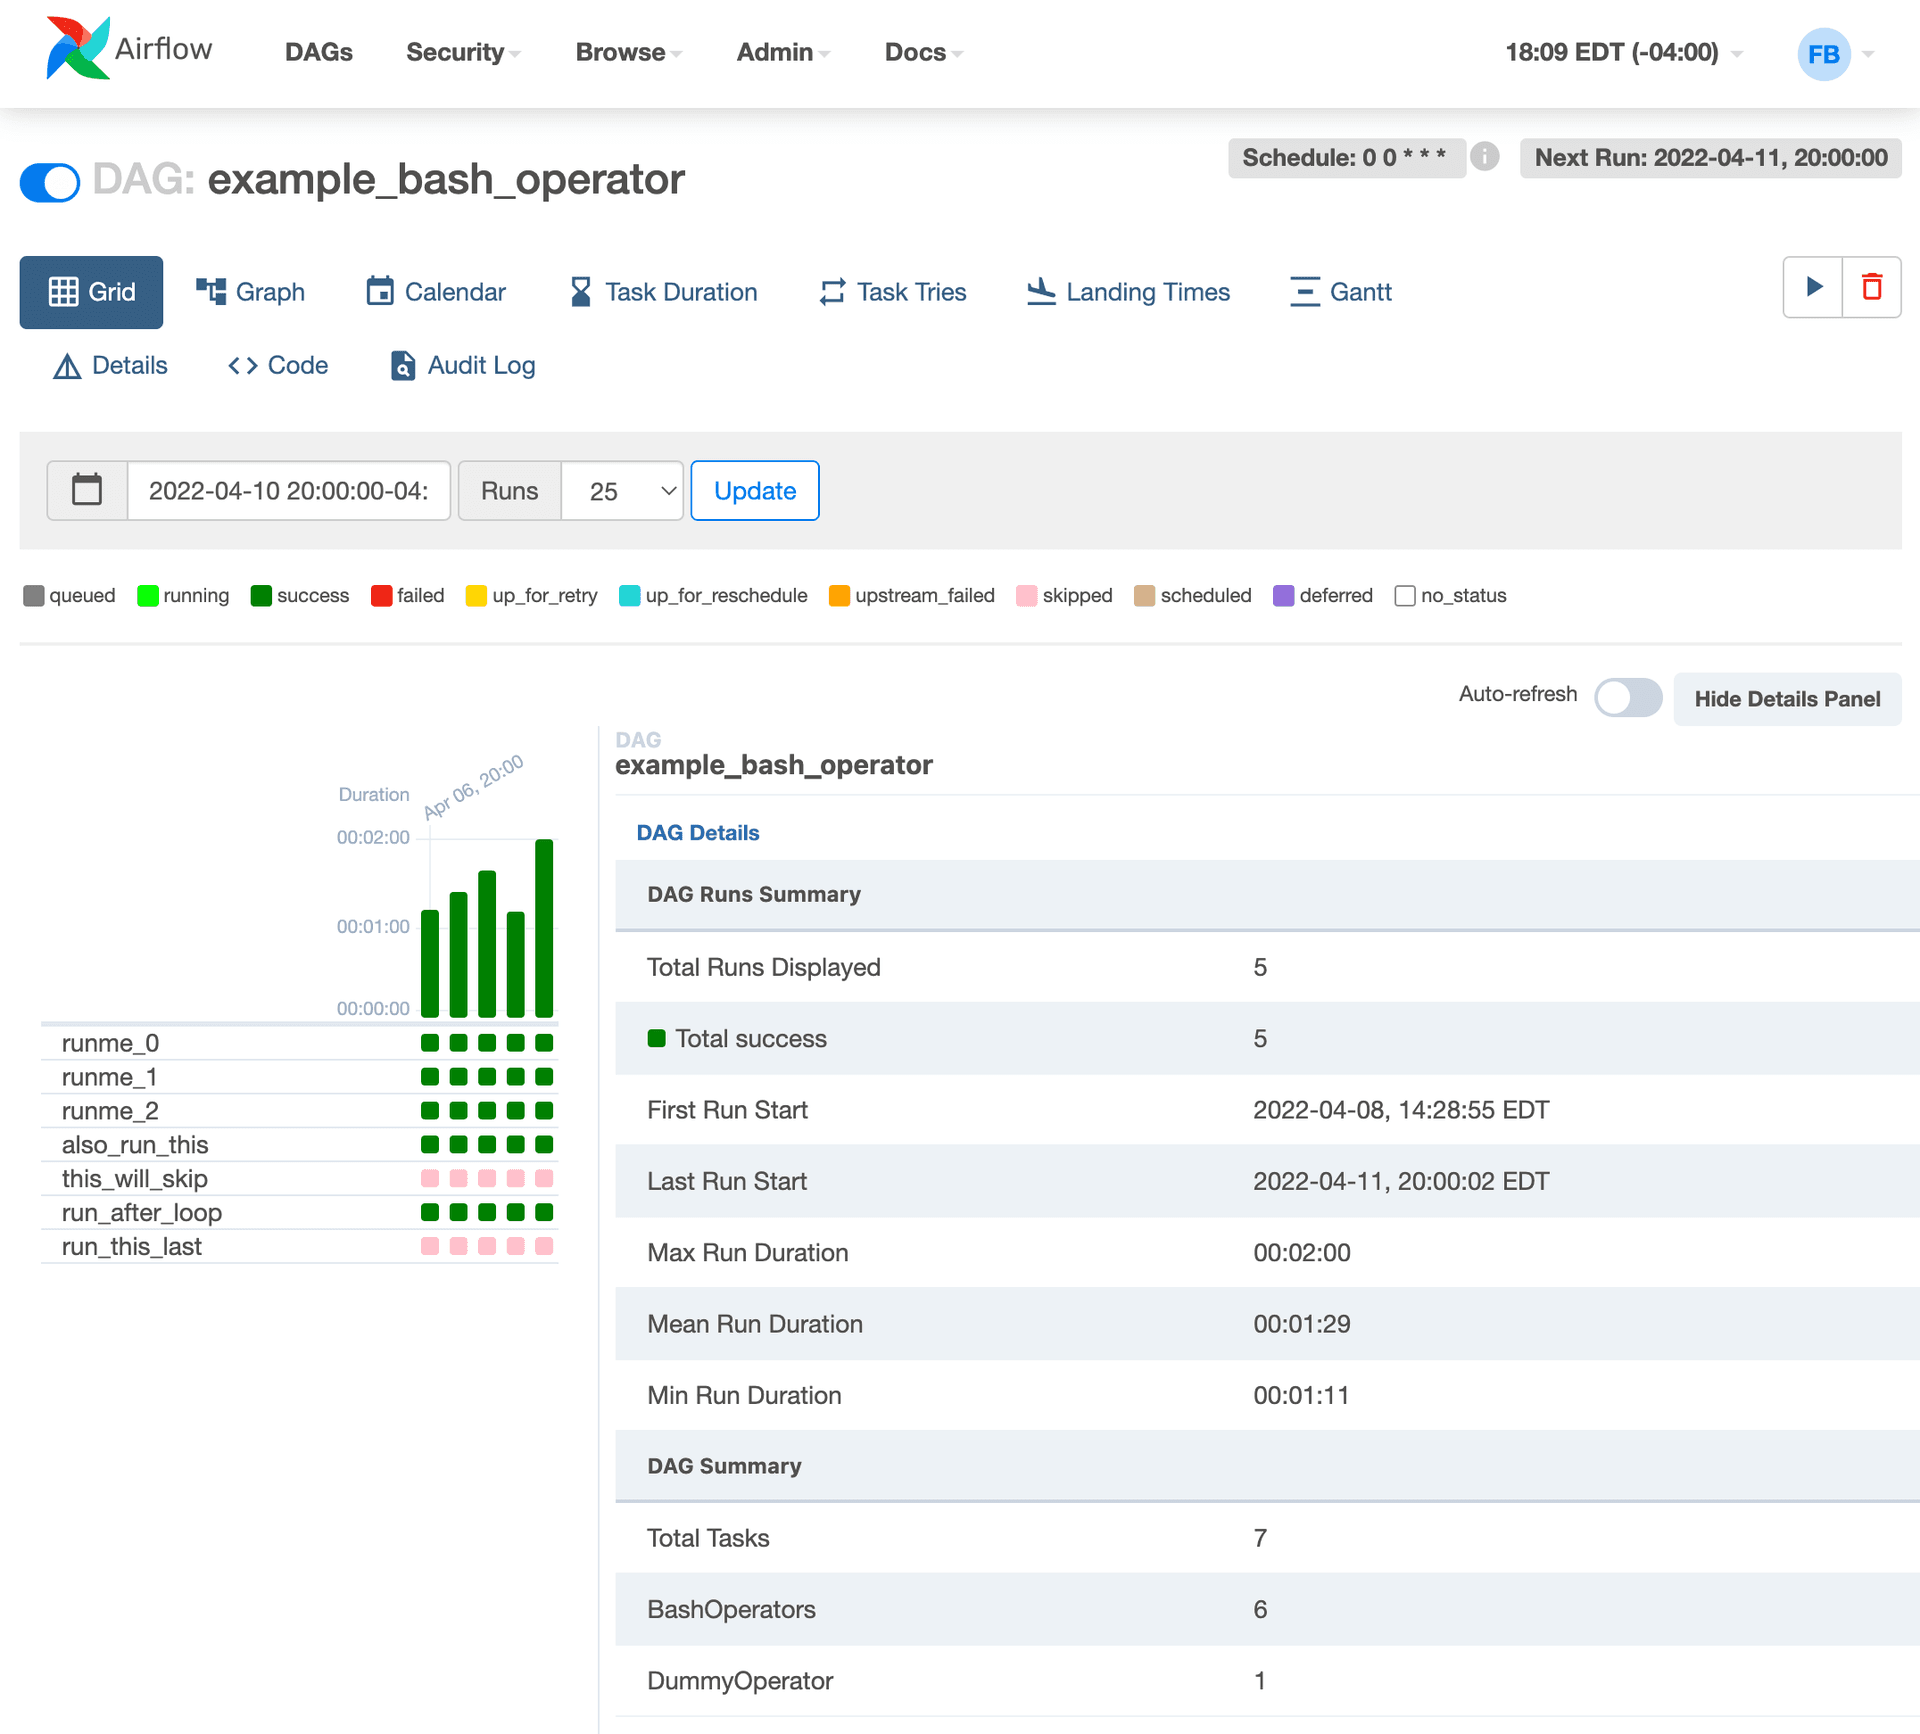This screenshot has height=1734, width=1920.
Task: Click Hide Details Panel button
Action: (x=1786, y=699)
